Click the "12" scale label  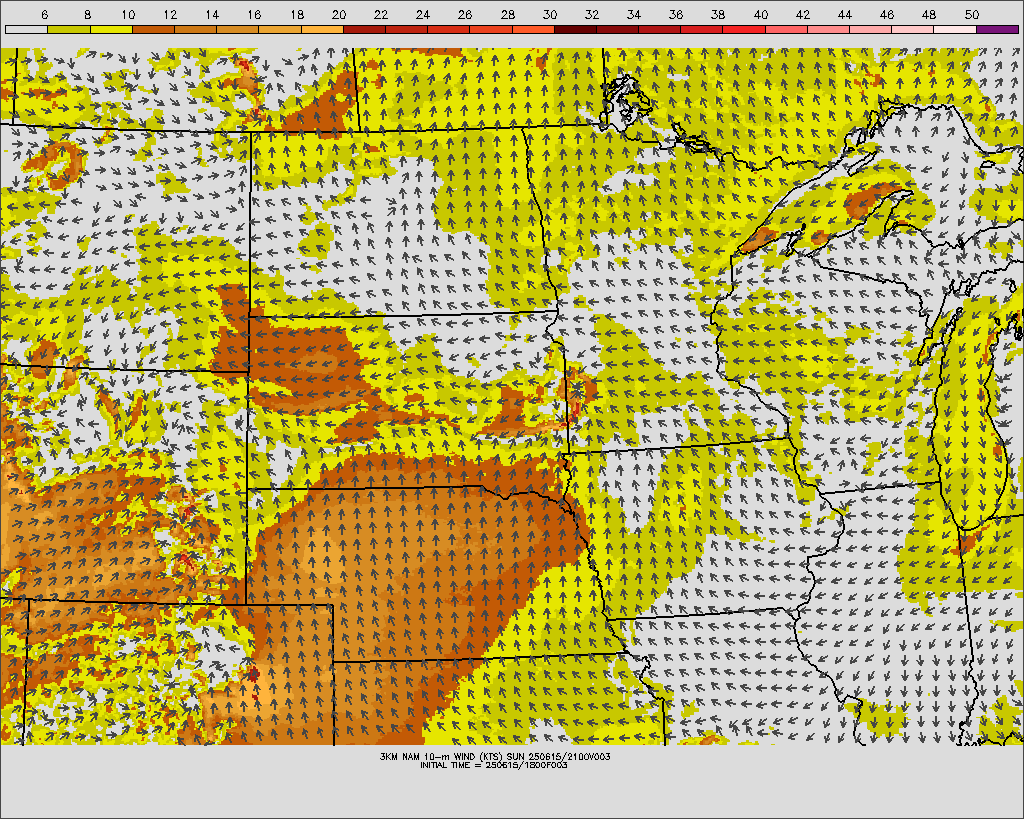tap(170, 14)
